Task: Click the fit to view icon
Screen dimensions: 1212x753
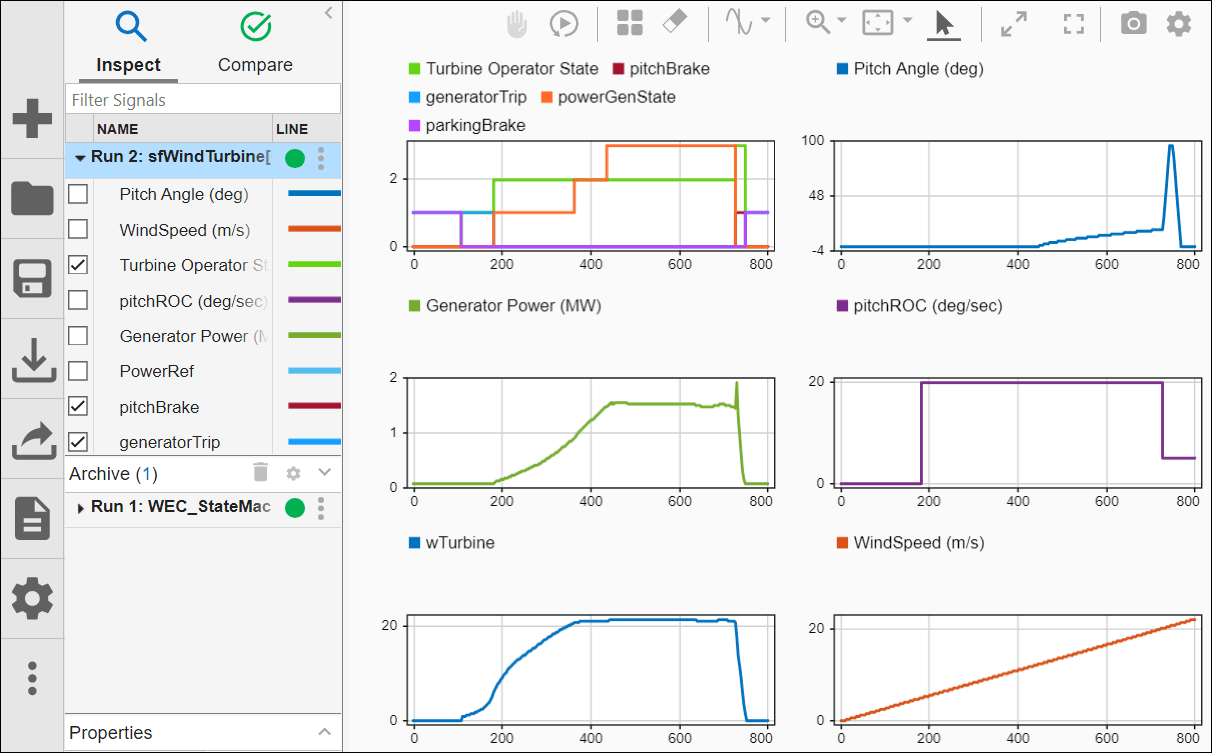Action: pyautogui.click(x=877, y=24)
